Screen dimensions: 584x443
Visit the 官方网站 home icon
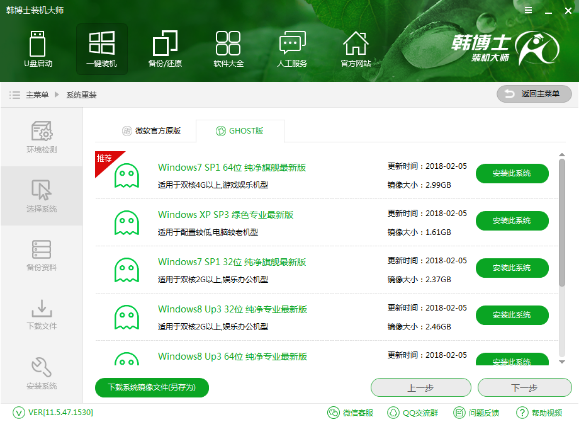coord(356,48)
